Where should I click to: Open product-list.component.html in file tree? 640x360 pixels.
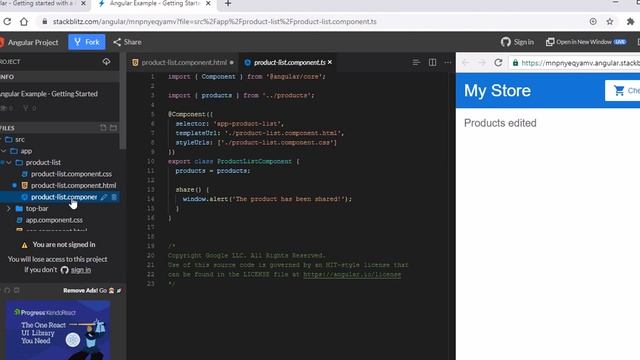(x=73, y=185)
